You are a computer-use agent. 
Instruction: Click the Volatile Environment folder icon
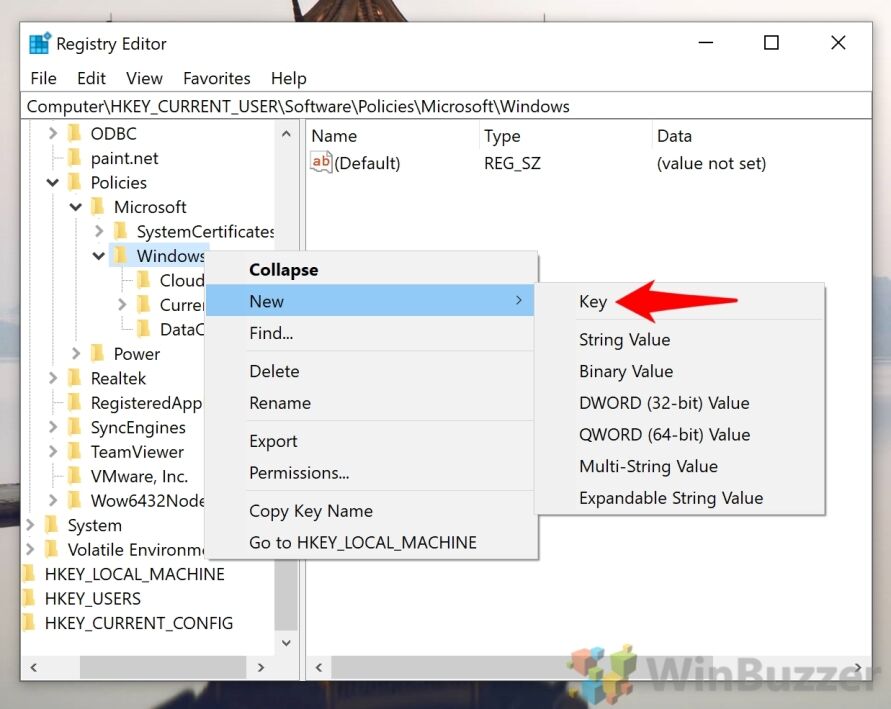point(52,548)
